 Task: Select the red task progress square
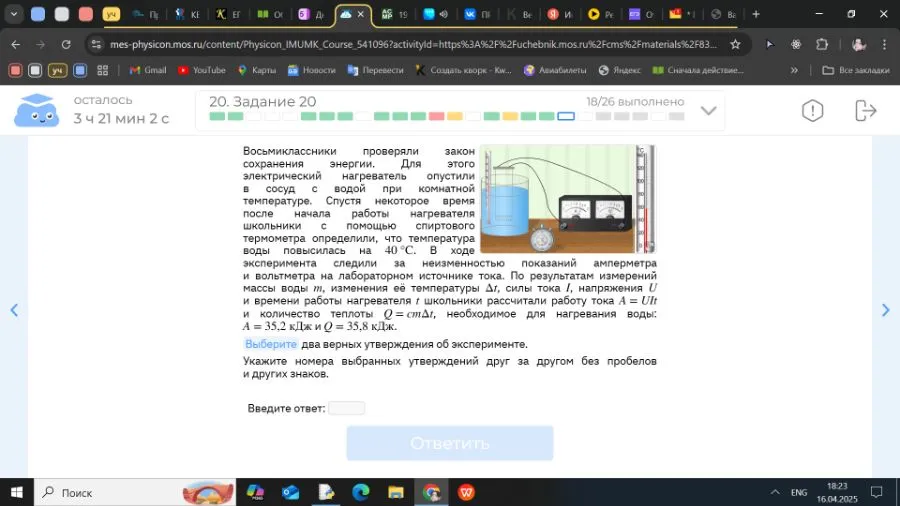(x=436, y=117)
